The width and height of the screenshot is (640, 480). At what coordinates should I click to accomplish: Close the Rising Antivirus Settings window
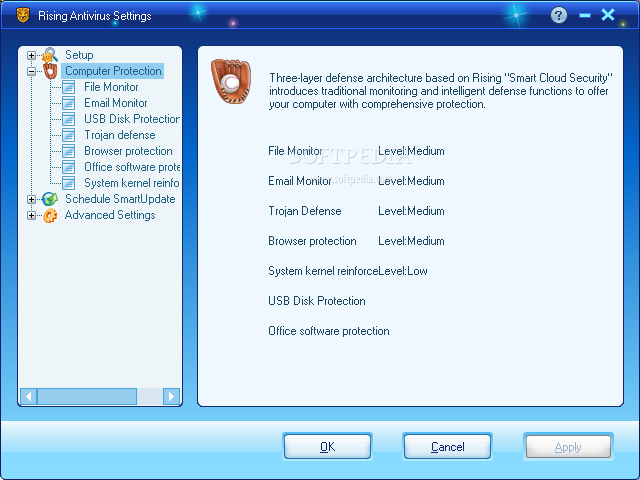click(608, 15)
